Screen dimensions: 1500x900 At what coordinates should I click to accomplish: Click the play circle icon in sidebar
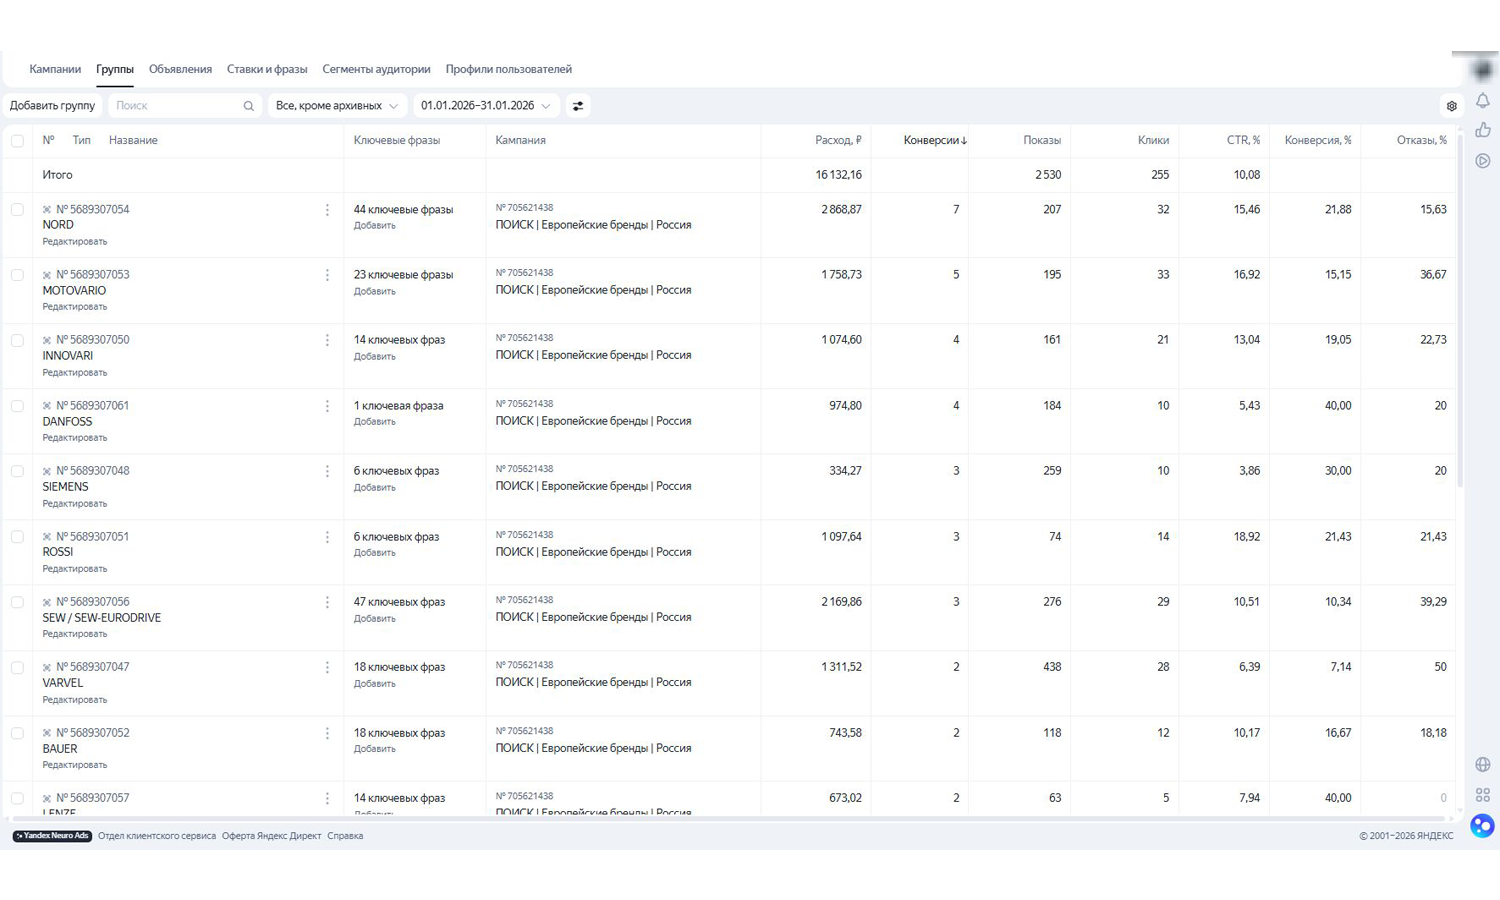click(x=1483, y=161)
